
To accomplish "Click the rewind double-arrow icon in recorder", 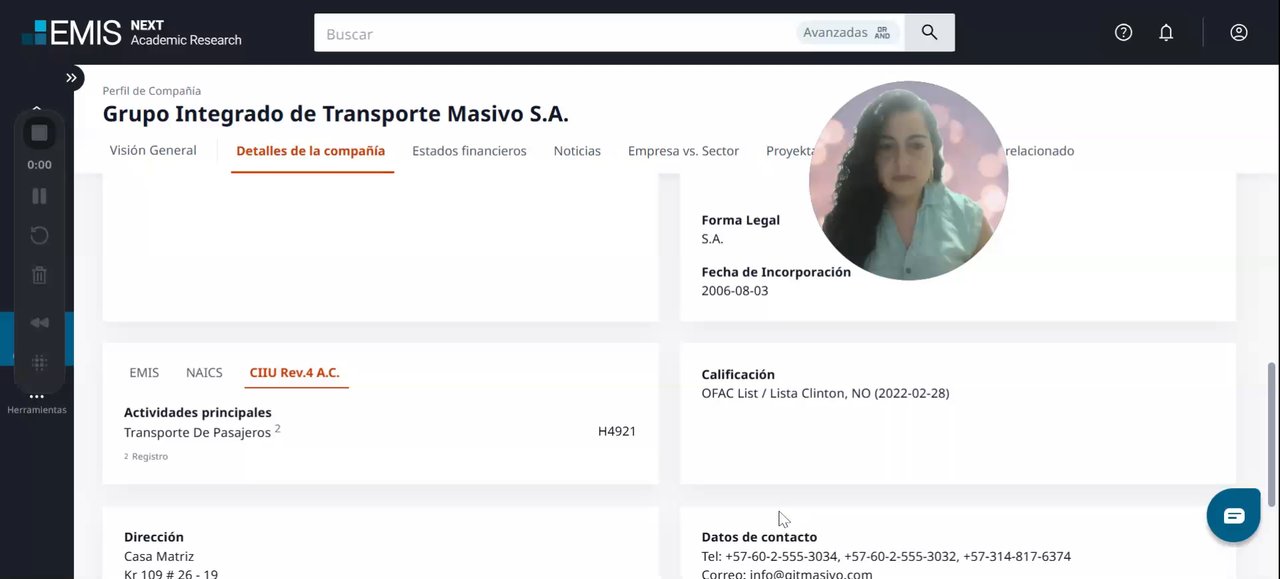I will click(x=39, y=323).
